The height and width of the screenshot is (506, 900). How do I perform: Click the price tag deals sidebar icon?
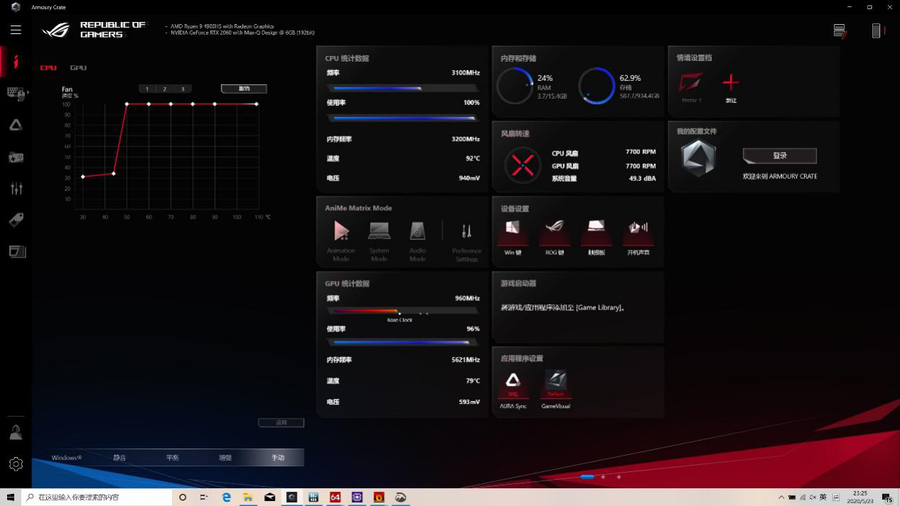coord(16,220)
